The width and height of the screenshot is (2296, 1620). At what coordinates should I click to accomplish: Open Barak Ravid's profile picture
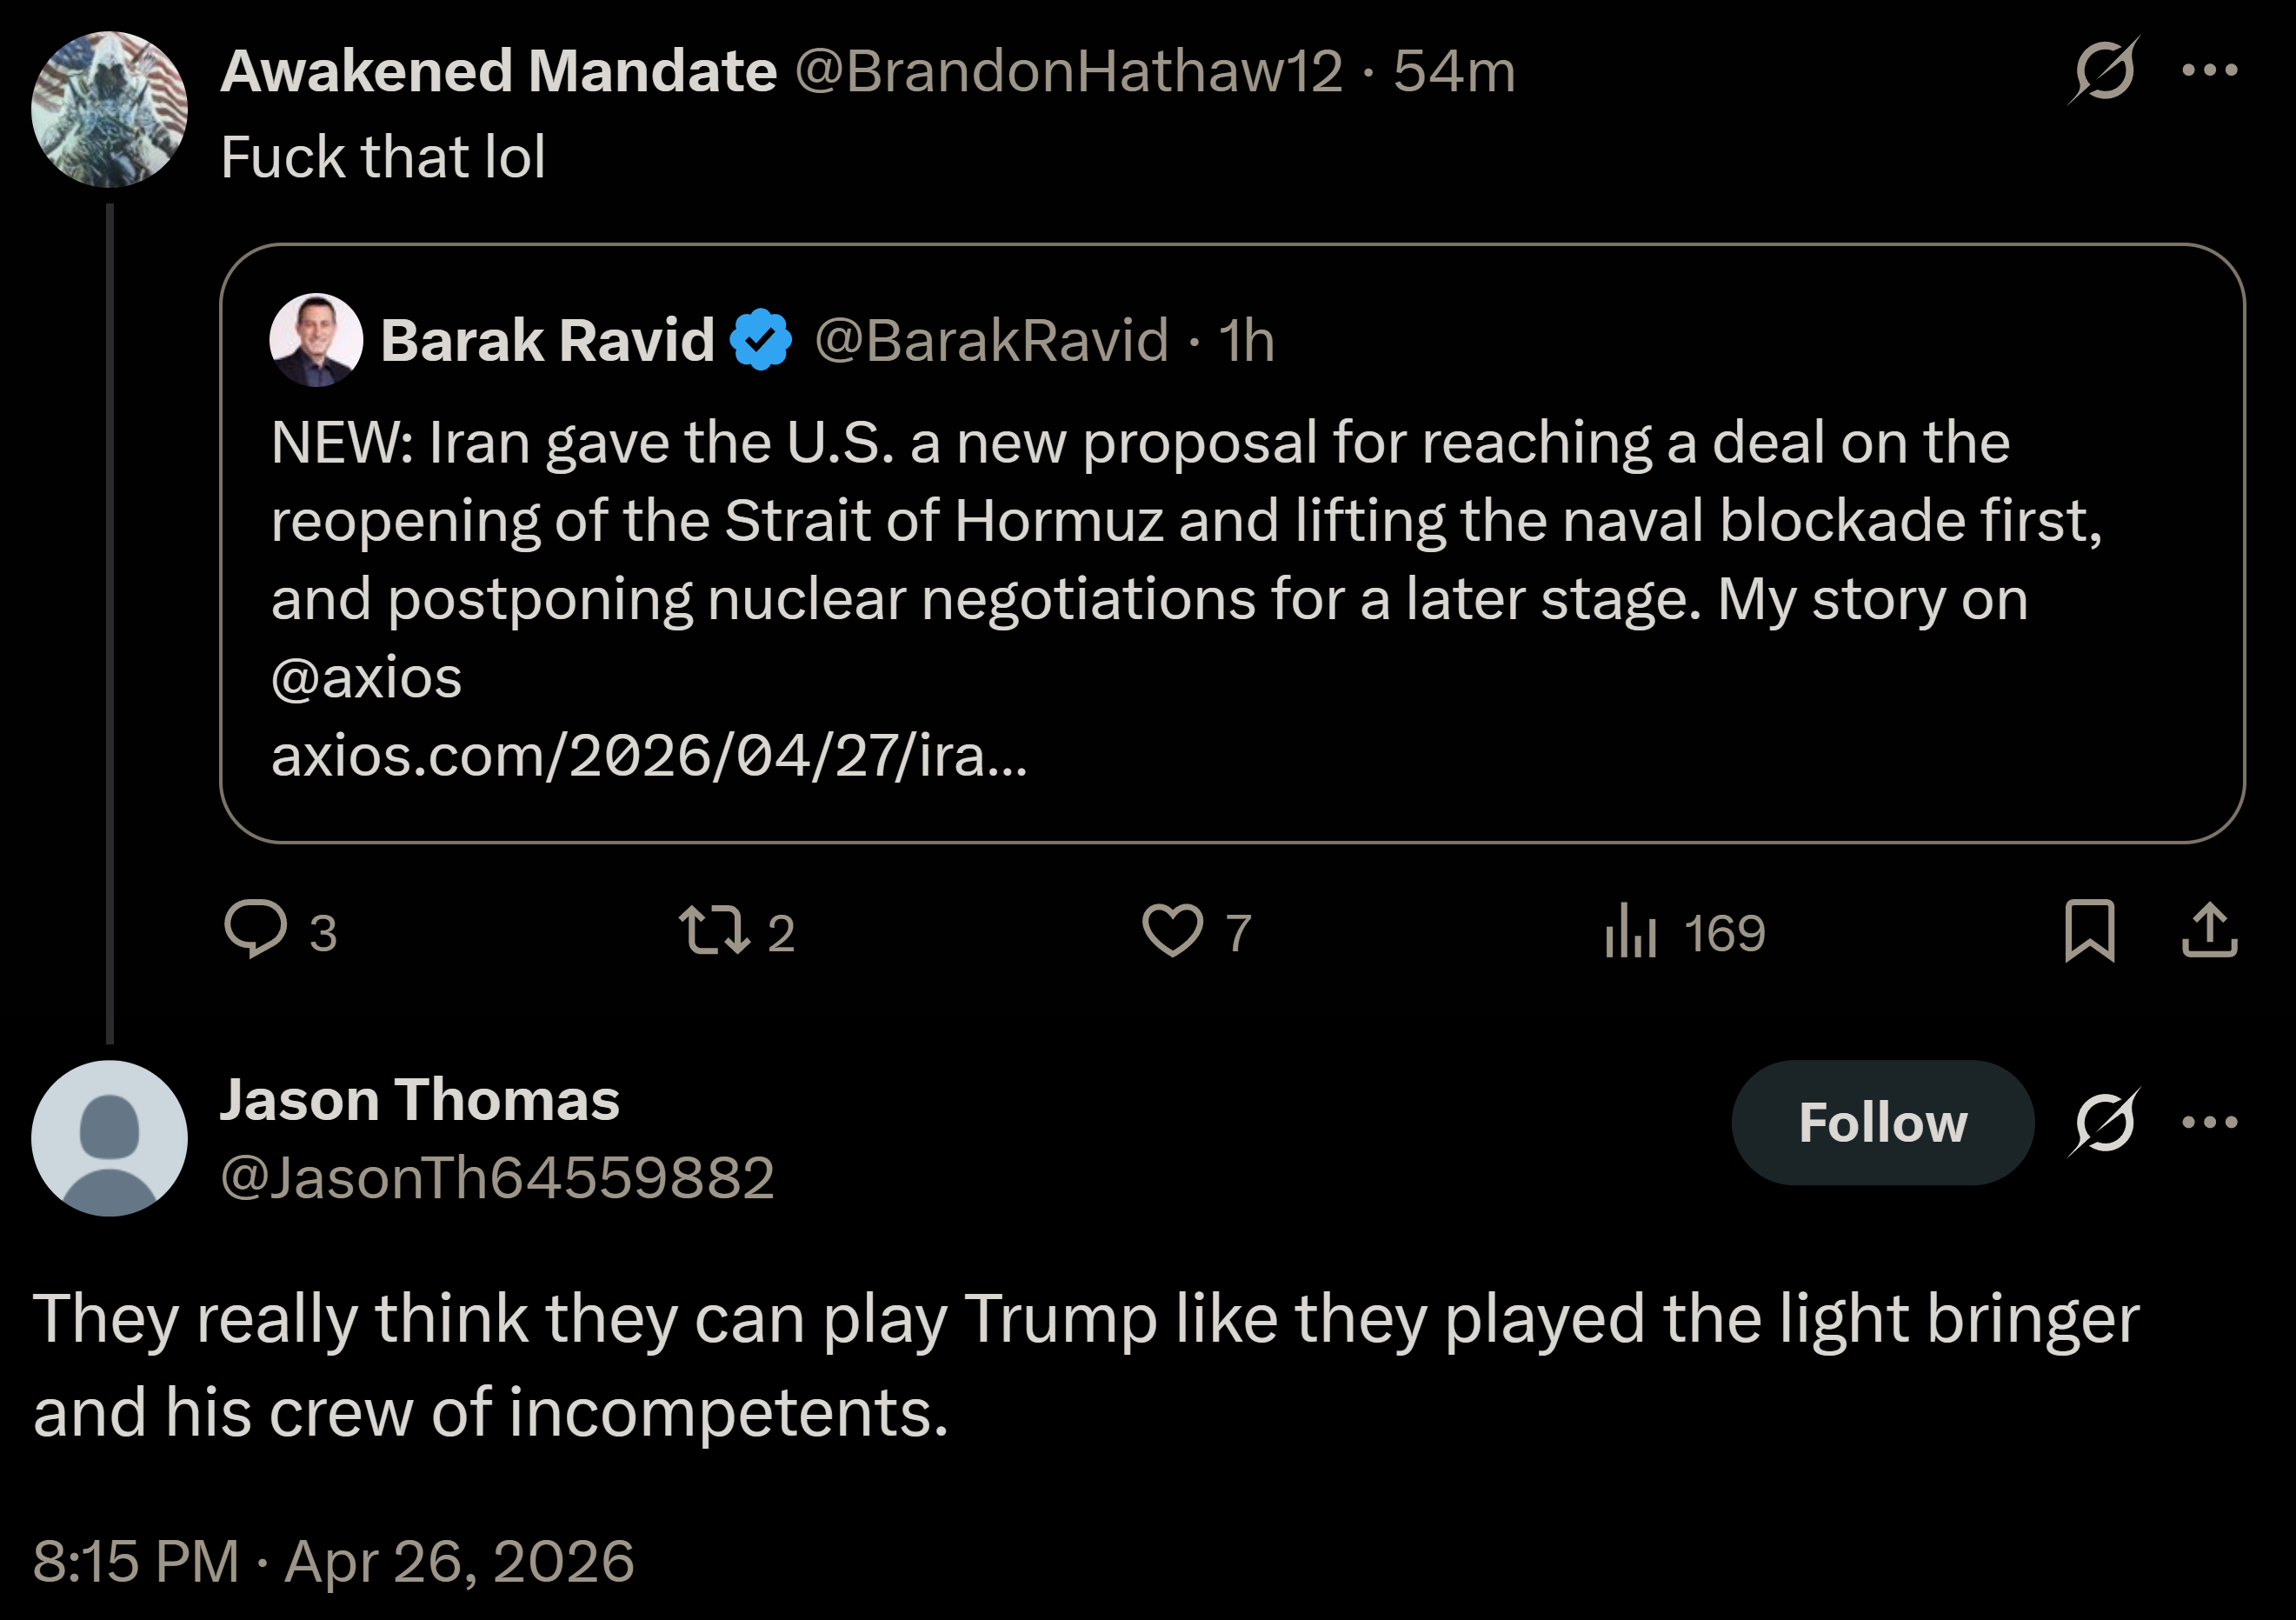(316, 340)
